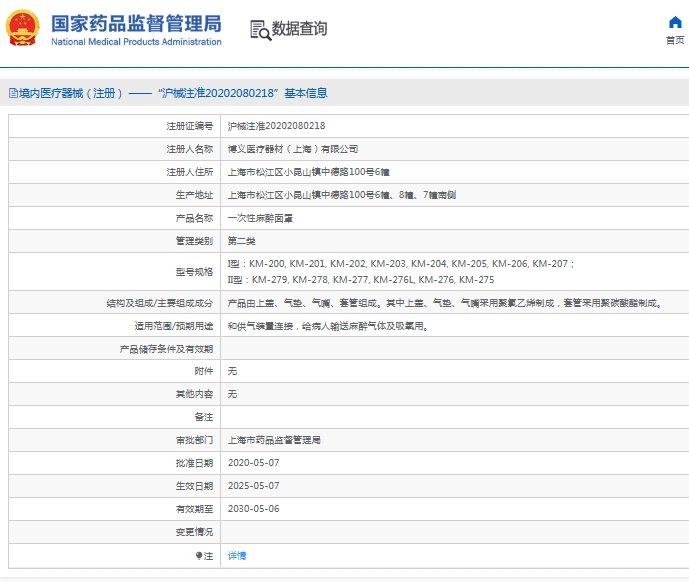This screenshot has width=689, height=582.
Task: Select the I型 KM-200 model line
Action: (401, 264)
